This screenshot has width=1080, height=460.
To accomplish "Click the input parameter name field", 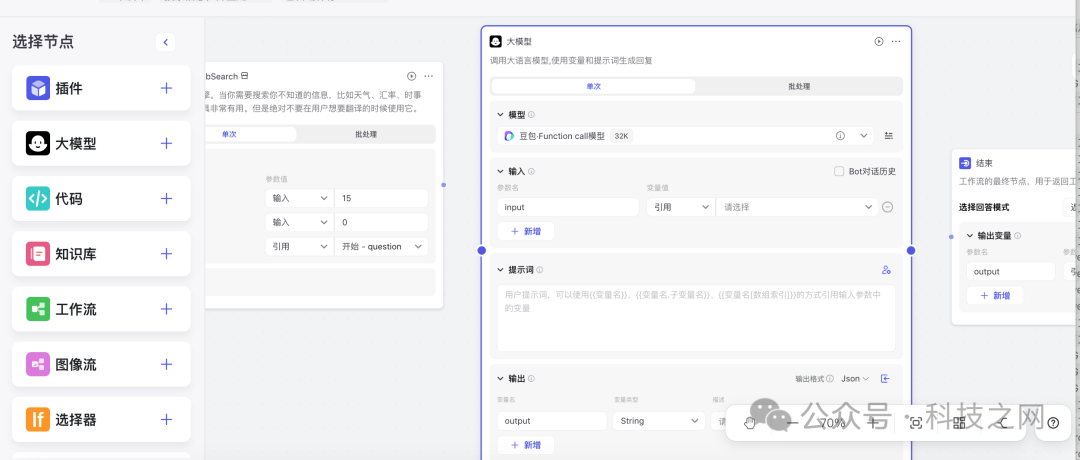I will coord(568,207).
